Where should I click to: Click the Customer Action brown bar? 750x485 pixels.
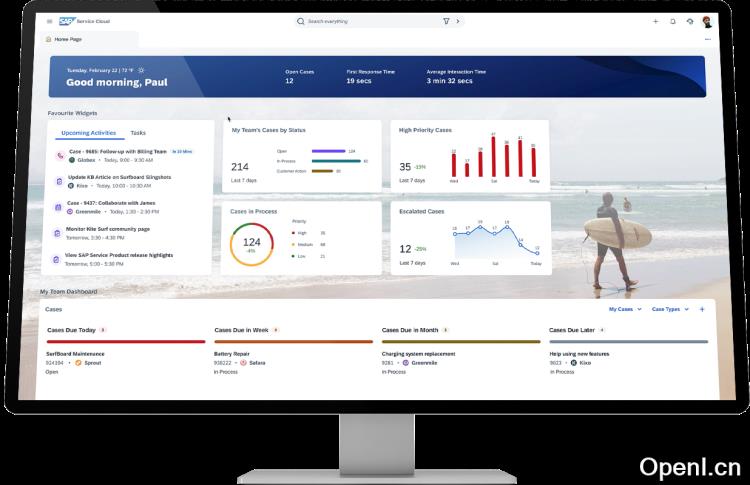point(322,171)
